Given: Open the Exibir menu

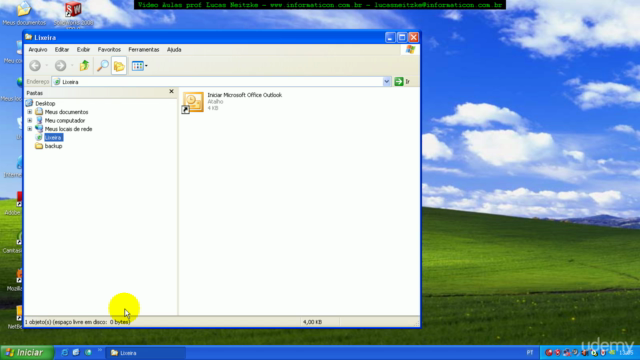Looking at the screenshot, I should click(83, 49).
